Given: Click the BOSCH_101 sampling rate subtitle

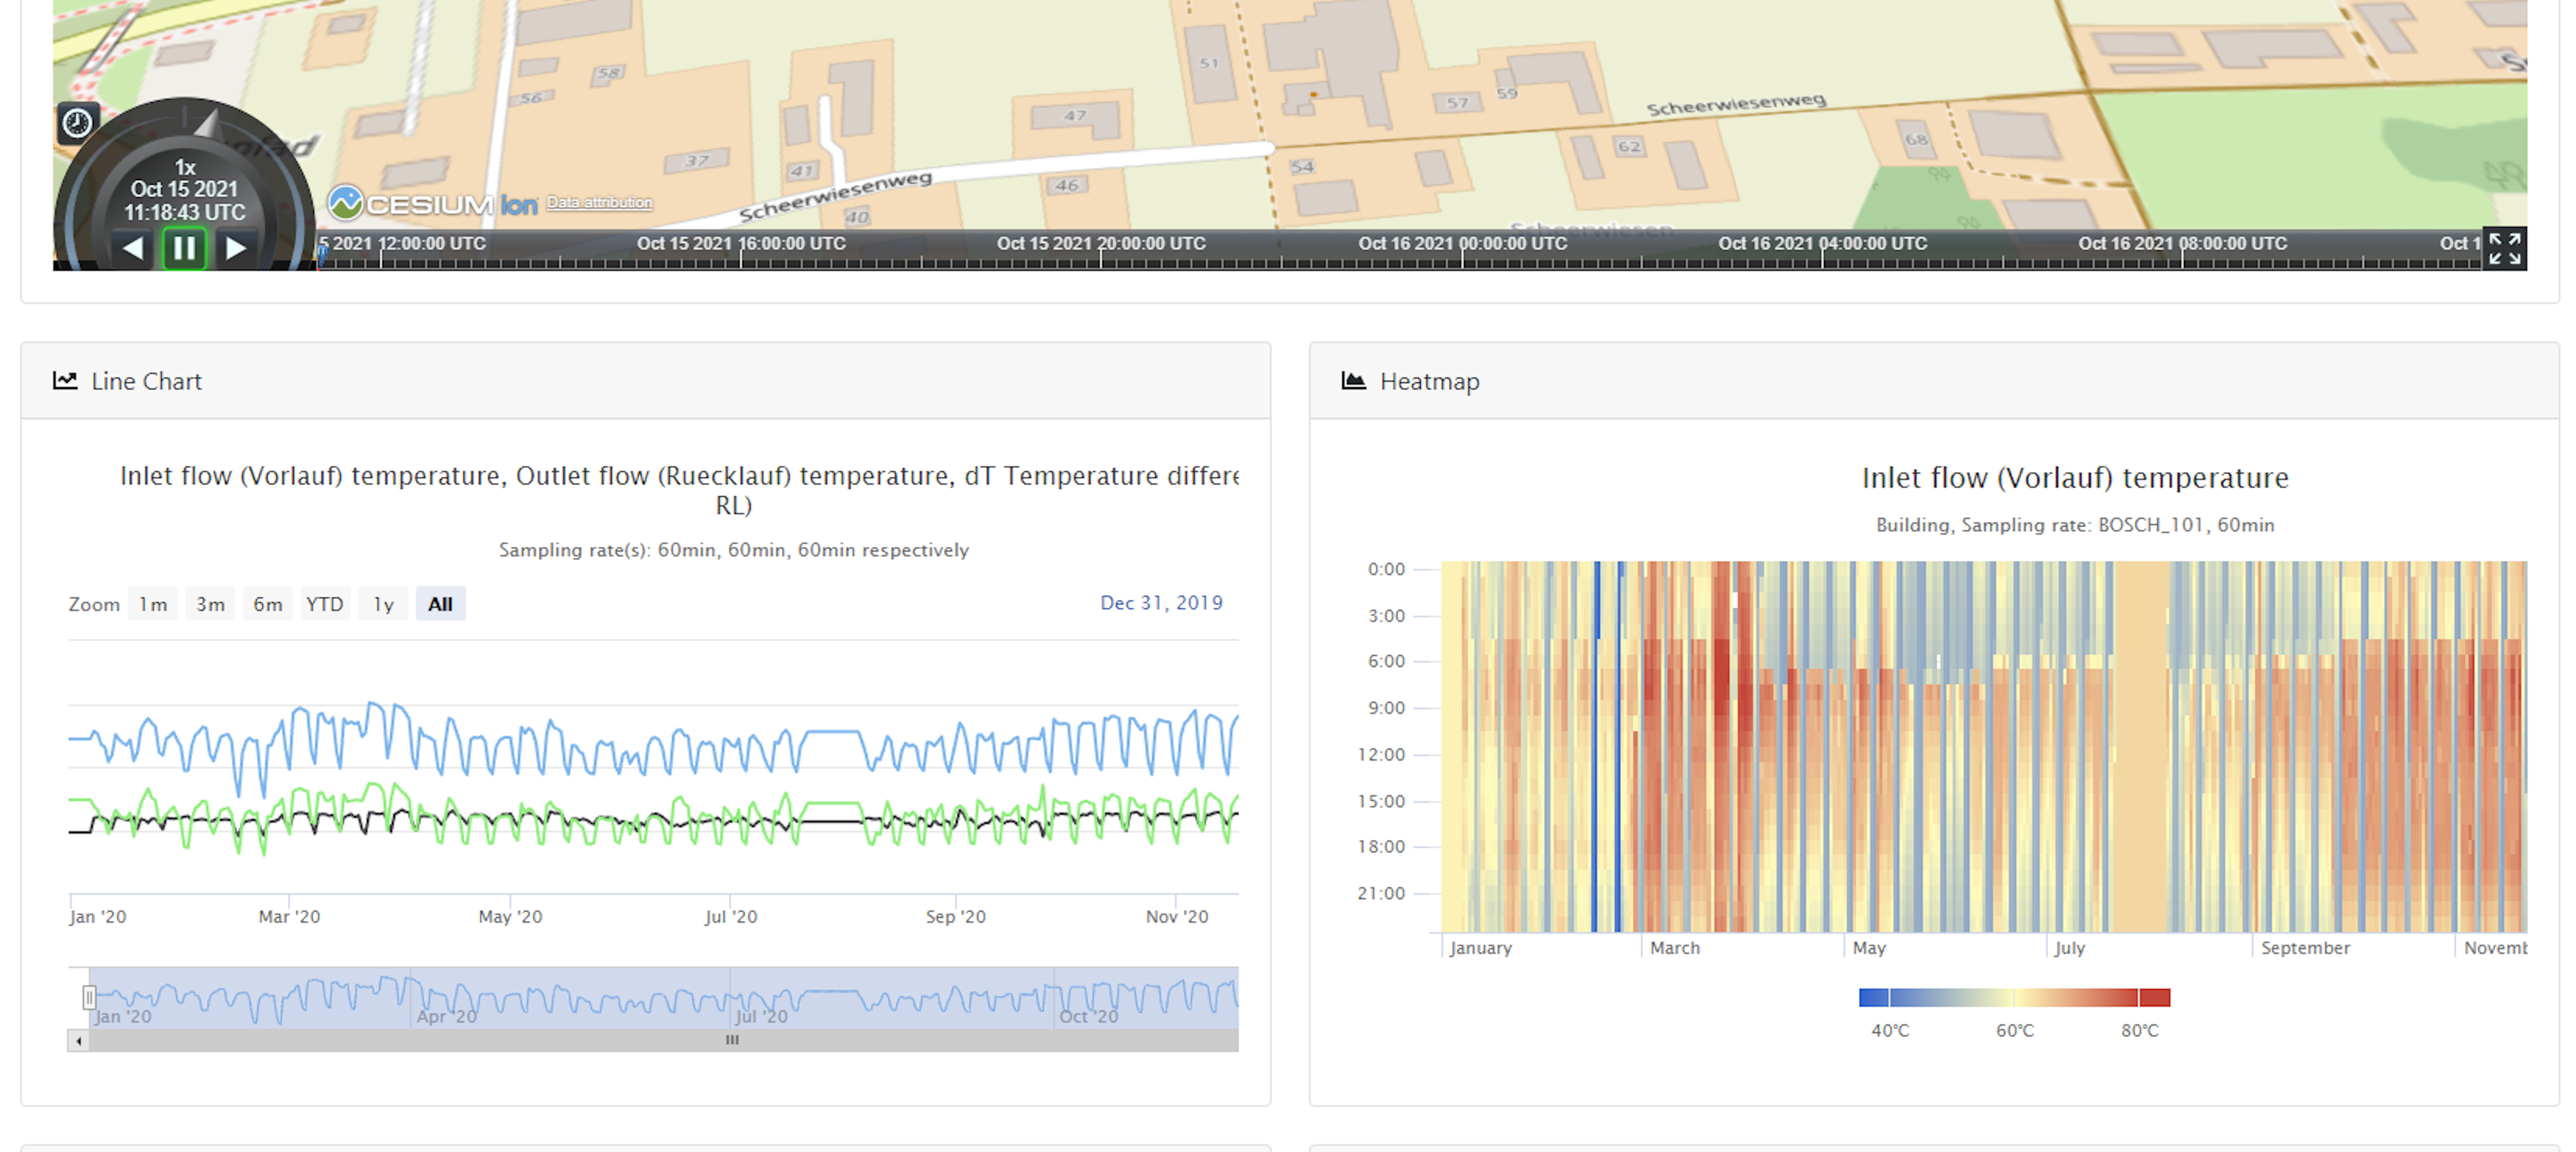Looking at the screenshot, I should tap(2075, 525).
